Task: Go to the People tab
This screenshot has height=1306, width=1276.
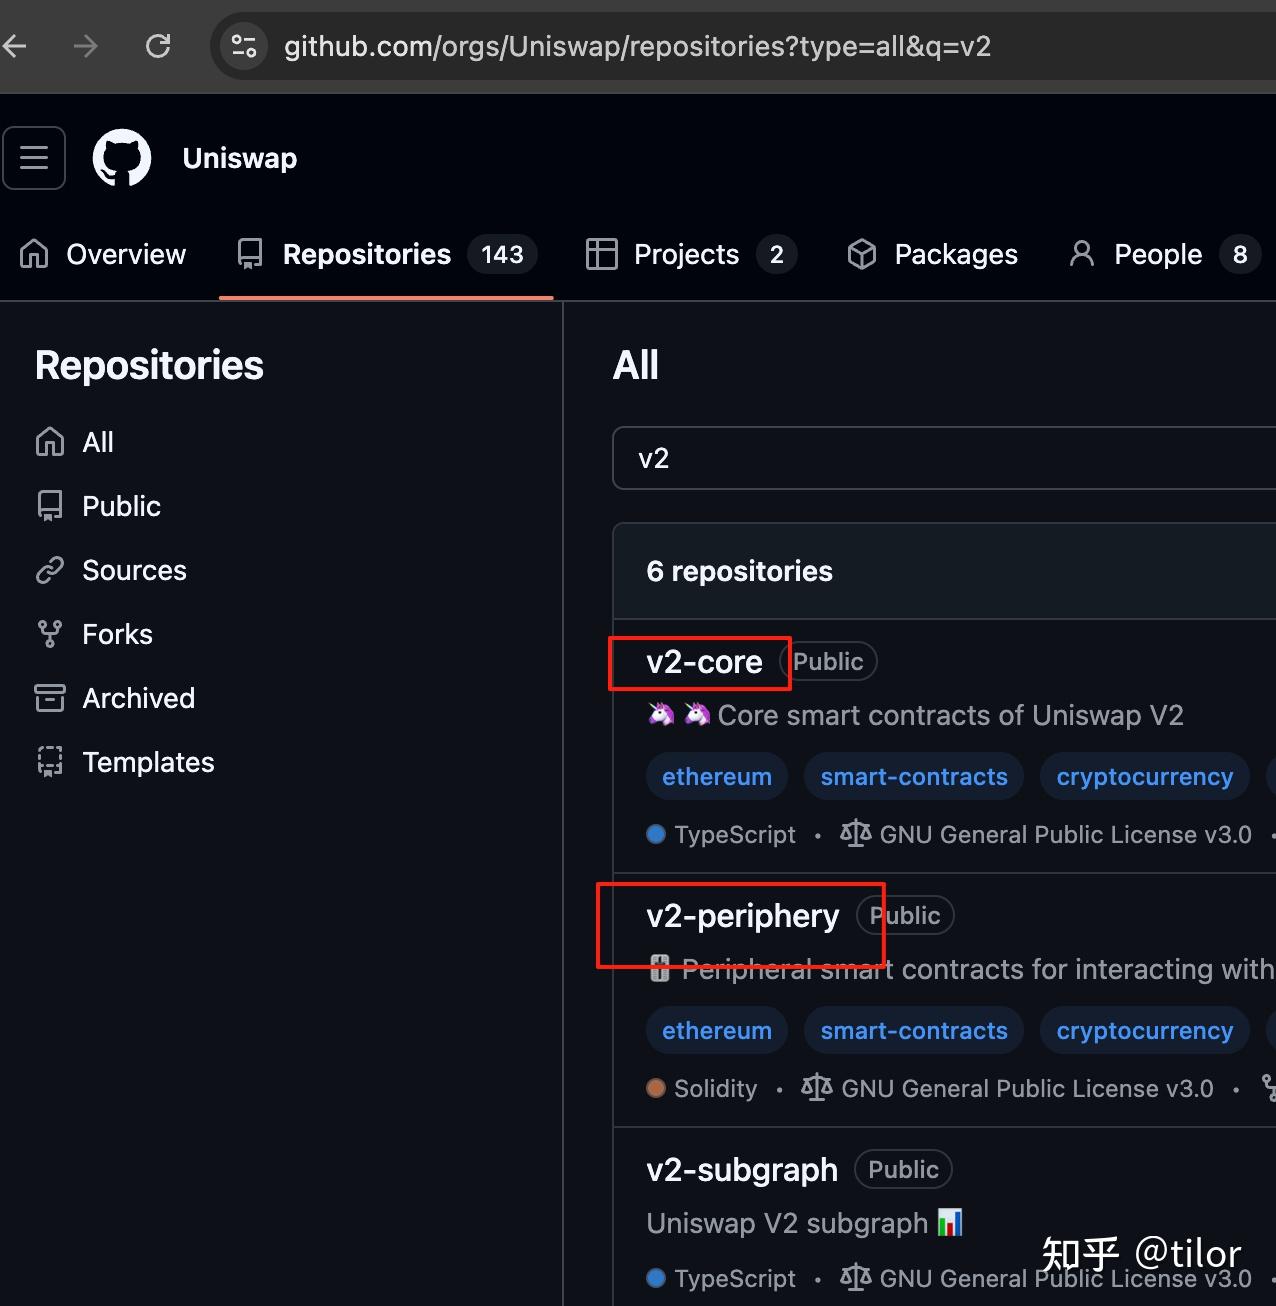Action: 1158,255
